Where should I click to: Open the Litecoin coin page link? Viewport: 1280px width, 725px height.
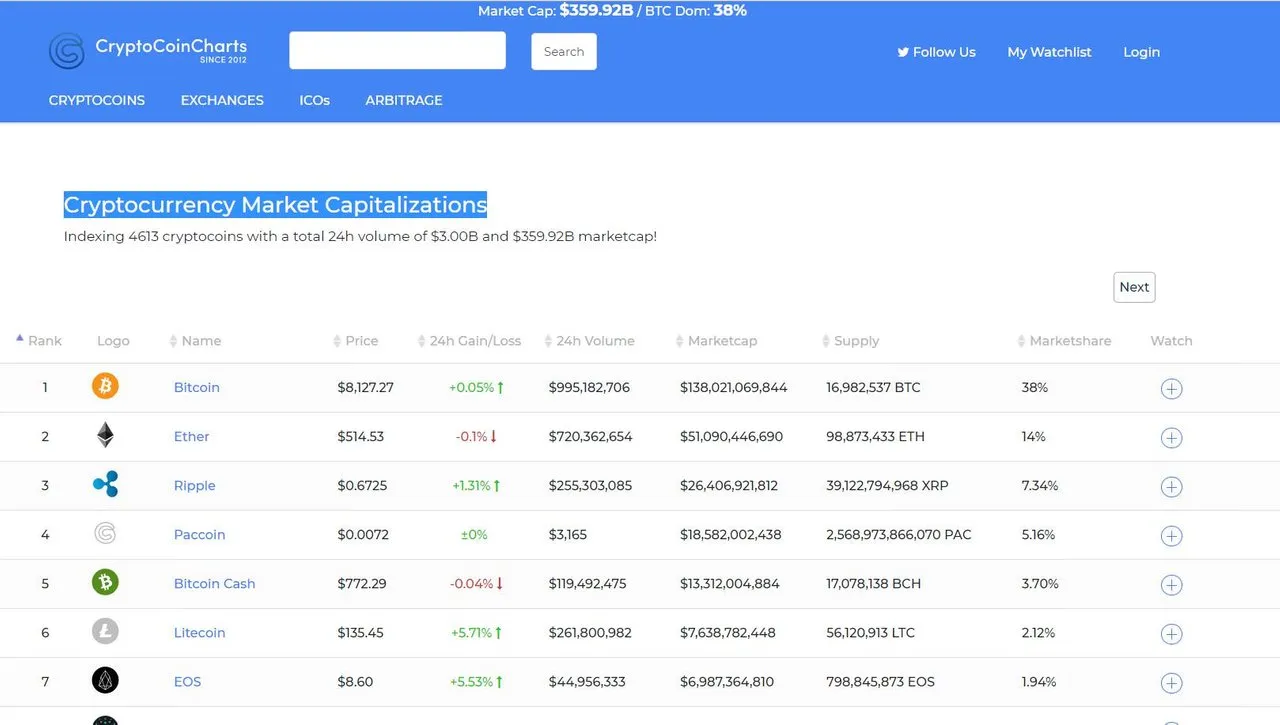[x=200, y=632]
